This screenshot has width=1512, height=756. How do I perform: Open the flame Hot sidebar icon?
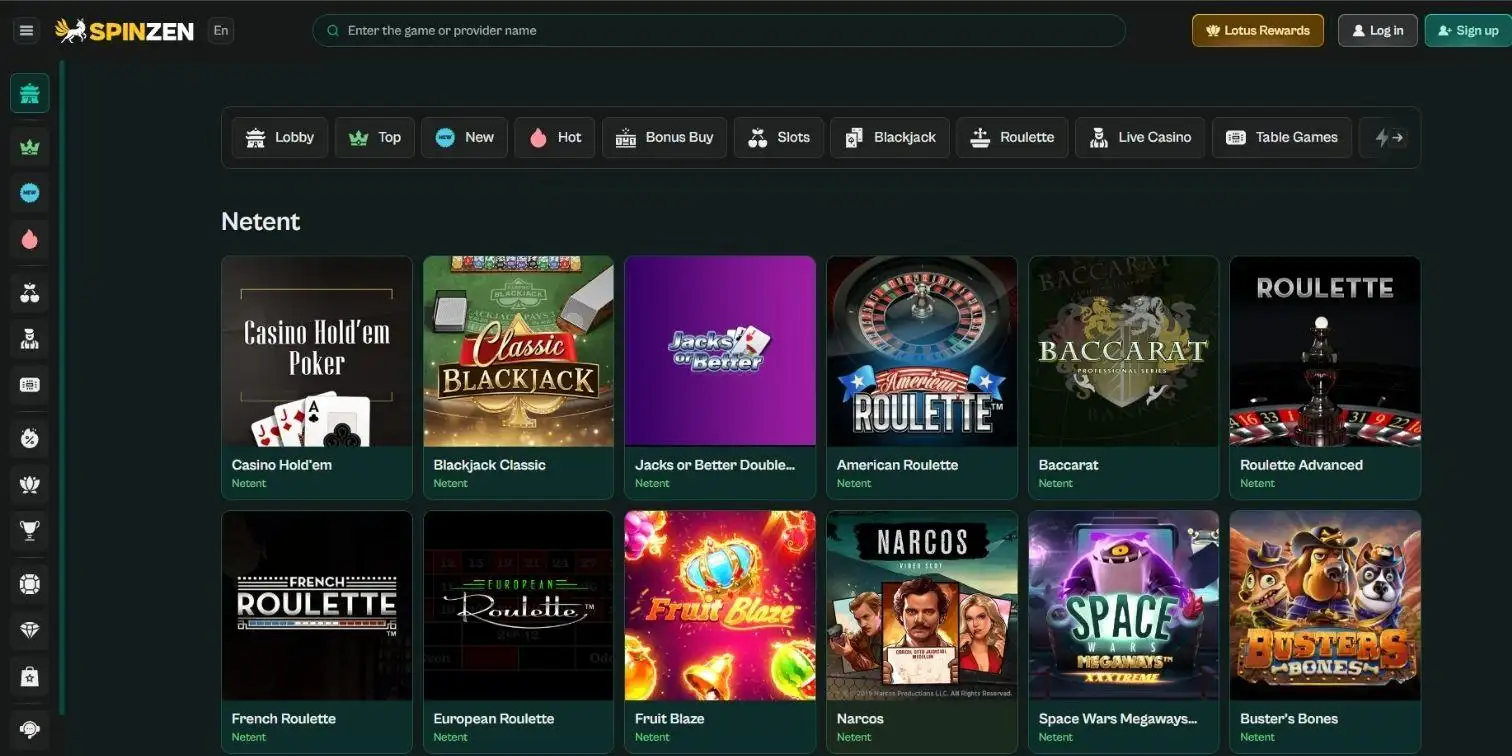coord(29,239)
